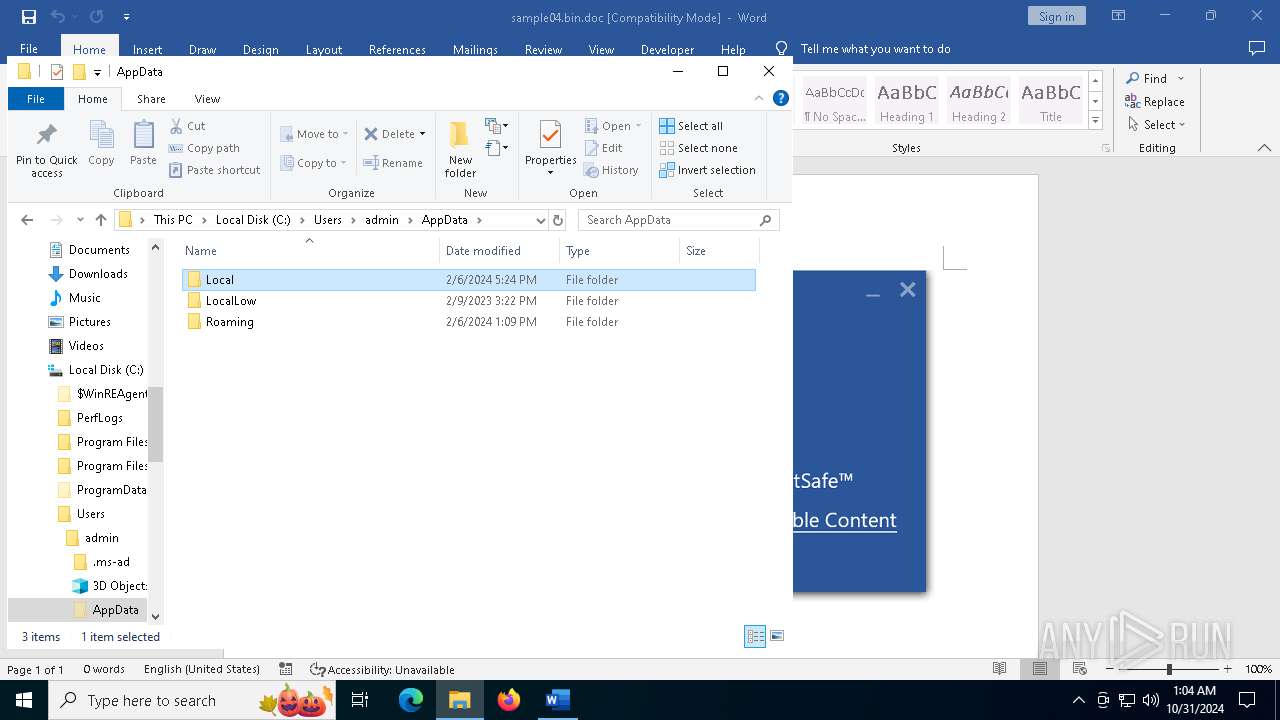
Task: Open Move to dropdown
Action: point(314,134)
